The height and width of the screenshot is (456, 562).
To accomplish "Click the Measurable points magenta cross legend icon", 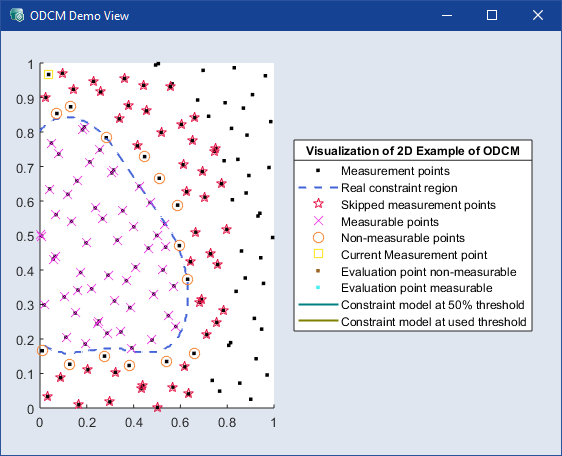I will [318, 221].
